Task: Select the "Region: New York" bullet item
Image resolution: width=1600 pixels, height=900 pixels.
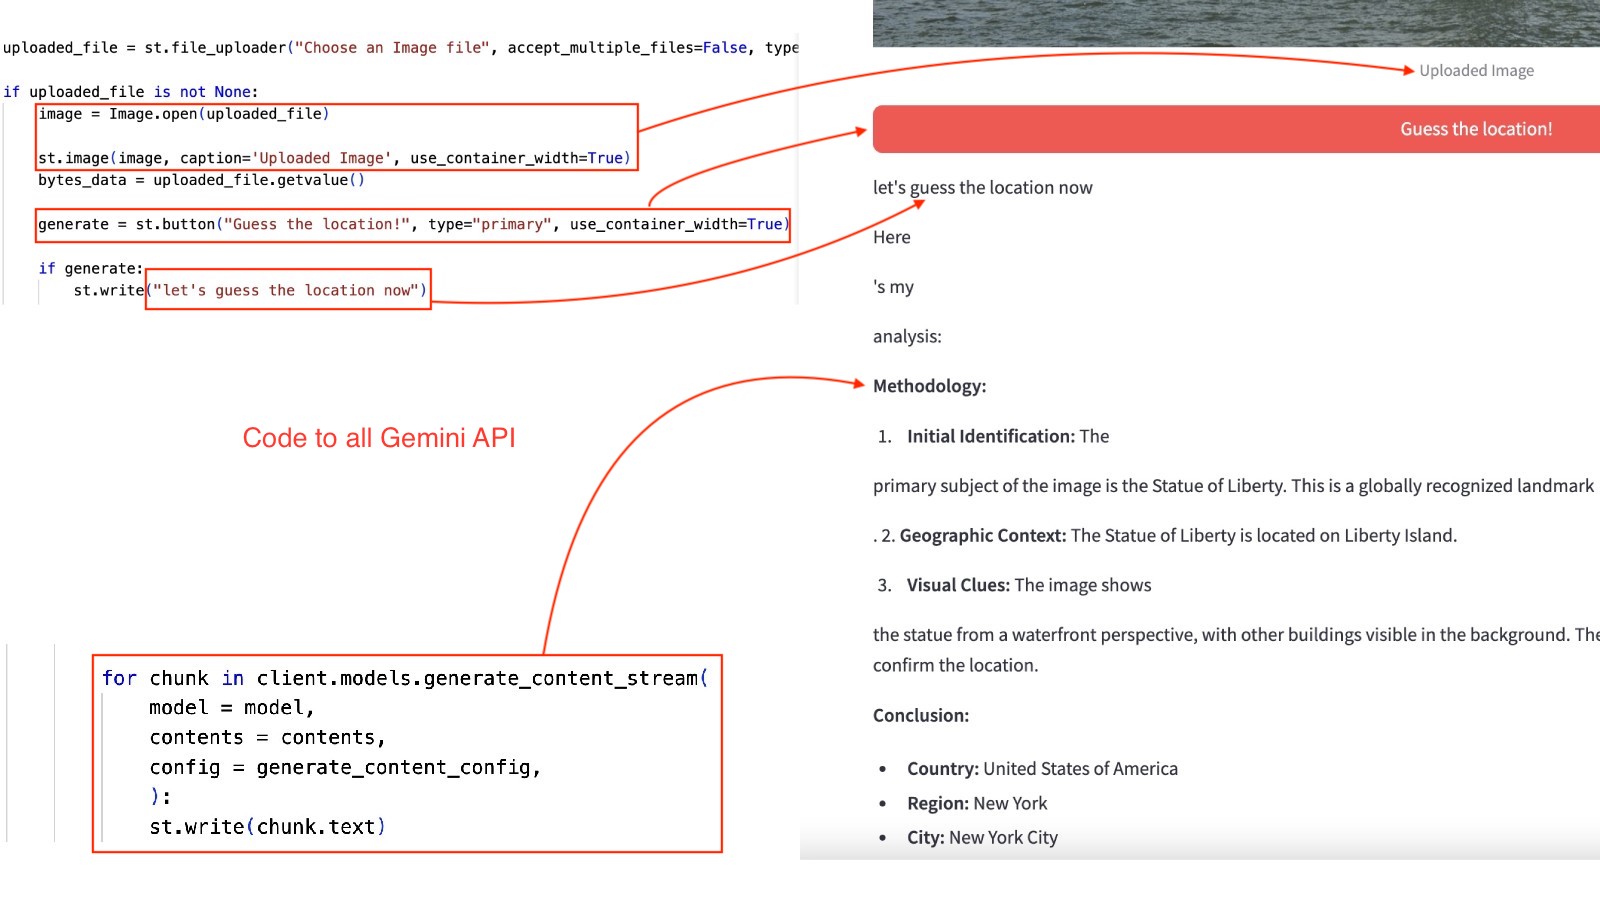Action: point(976,803)
